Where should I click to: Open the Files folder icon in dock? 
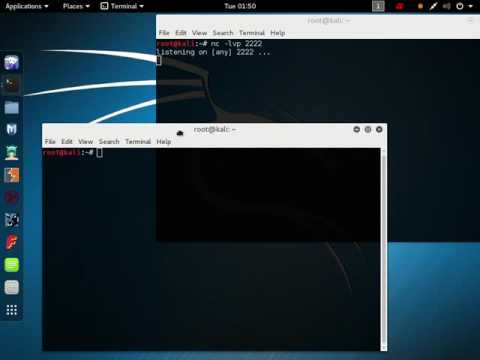[12, 107]
